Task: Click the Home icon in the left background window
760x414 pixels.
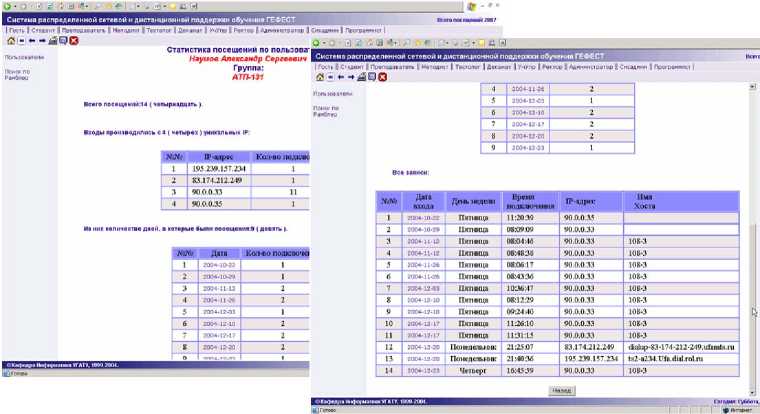Action: [11, 41]
